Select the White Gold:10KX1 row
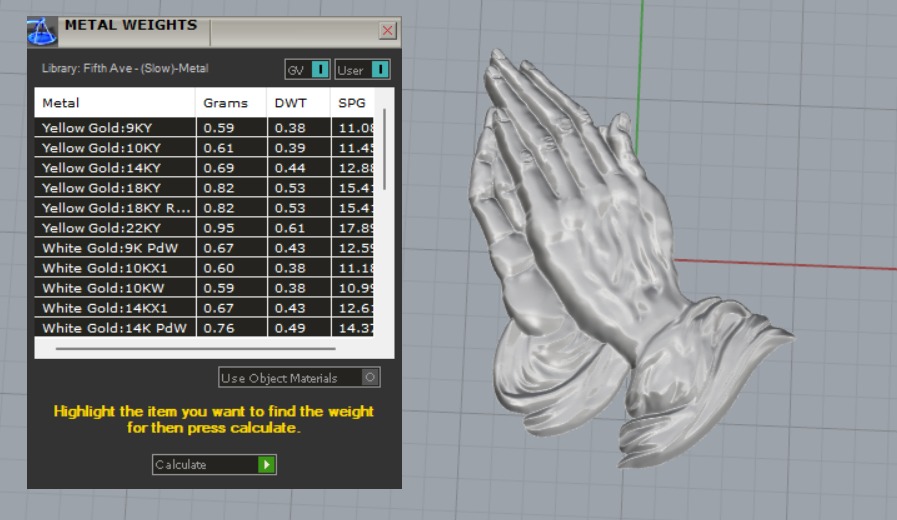 204,268
